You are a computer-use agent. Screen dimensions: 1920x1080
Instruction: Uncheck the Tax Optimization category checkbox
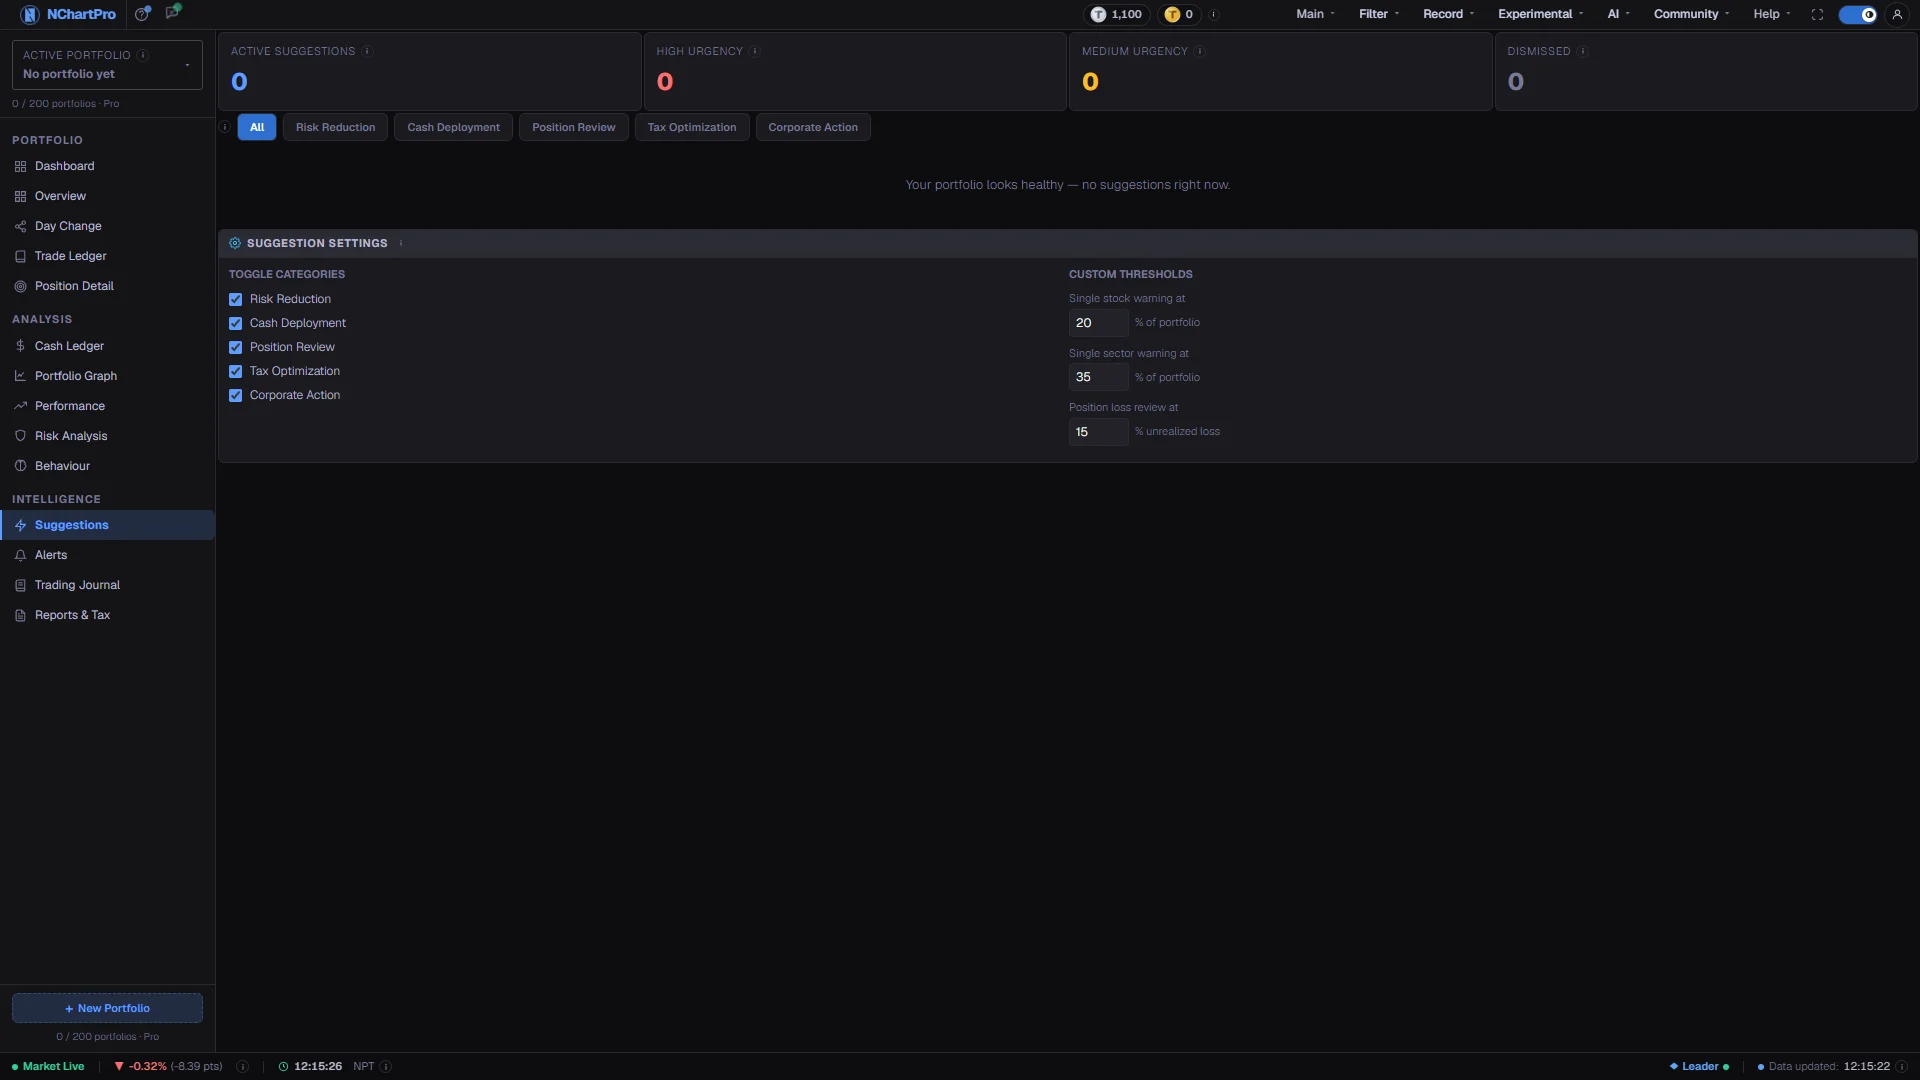pos(236,371)
